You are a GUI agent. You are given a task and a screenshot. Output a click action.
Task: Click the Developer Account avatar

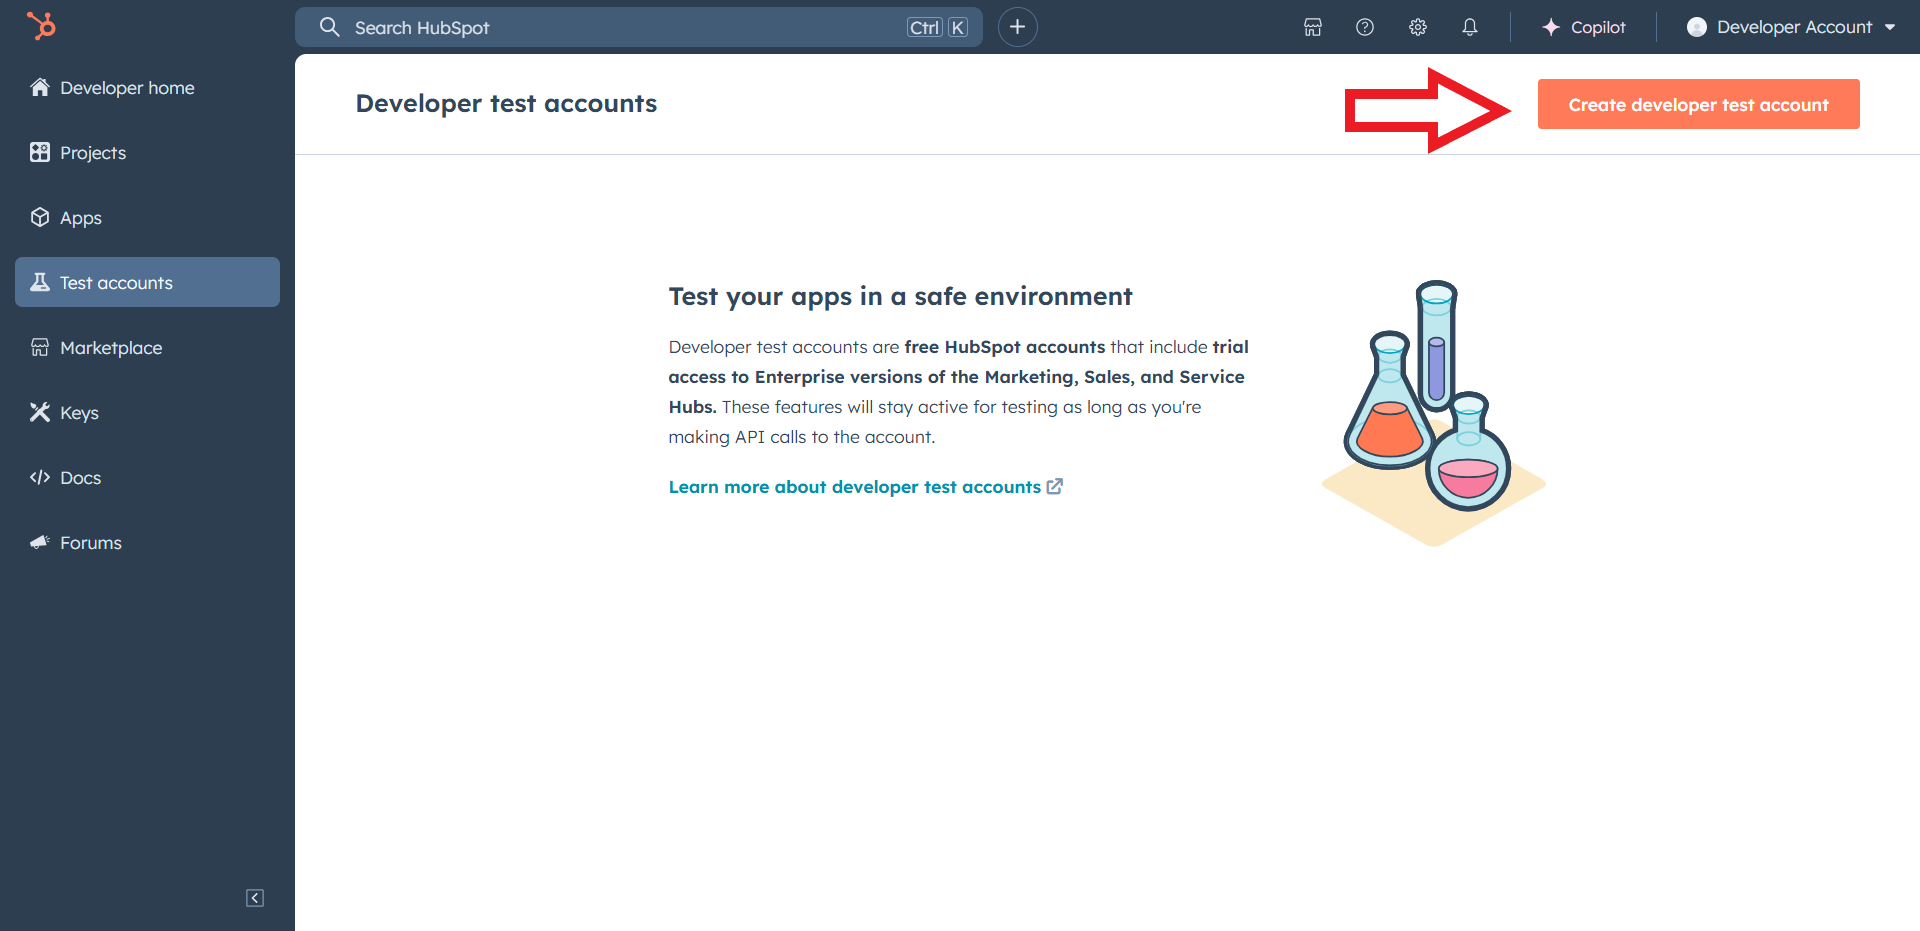tap(1697, 27)
